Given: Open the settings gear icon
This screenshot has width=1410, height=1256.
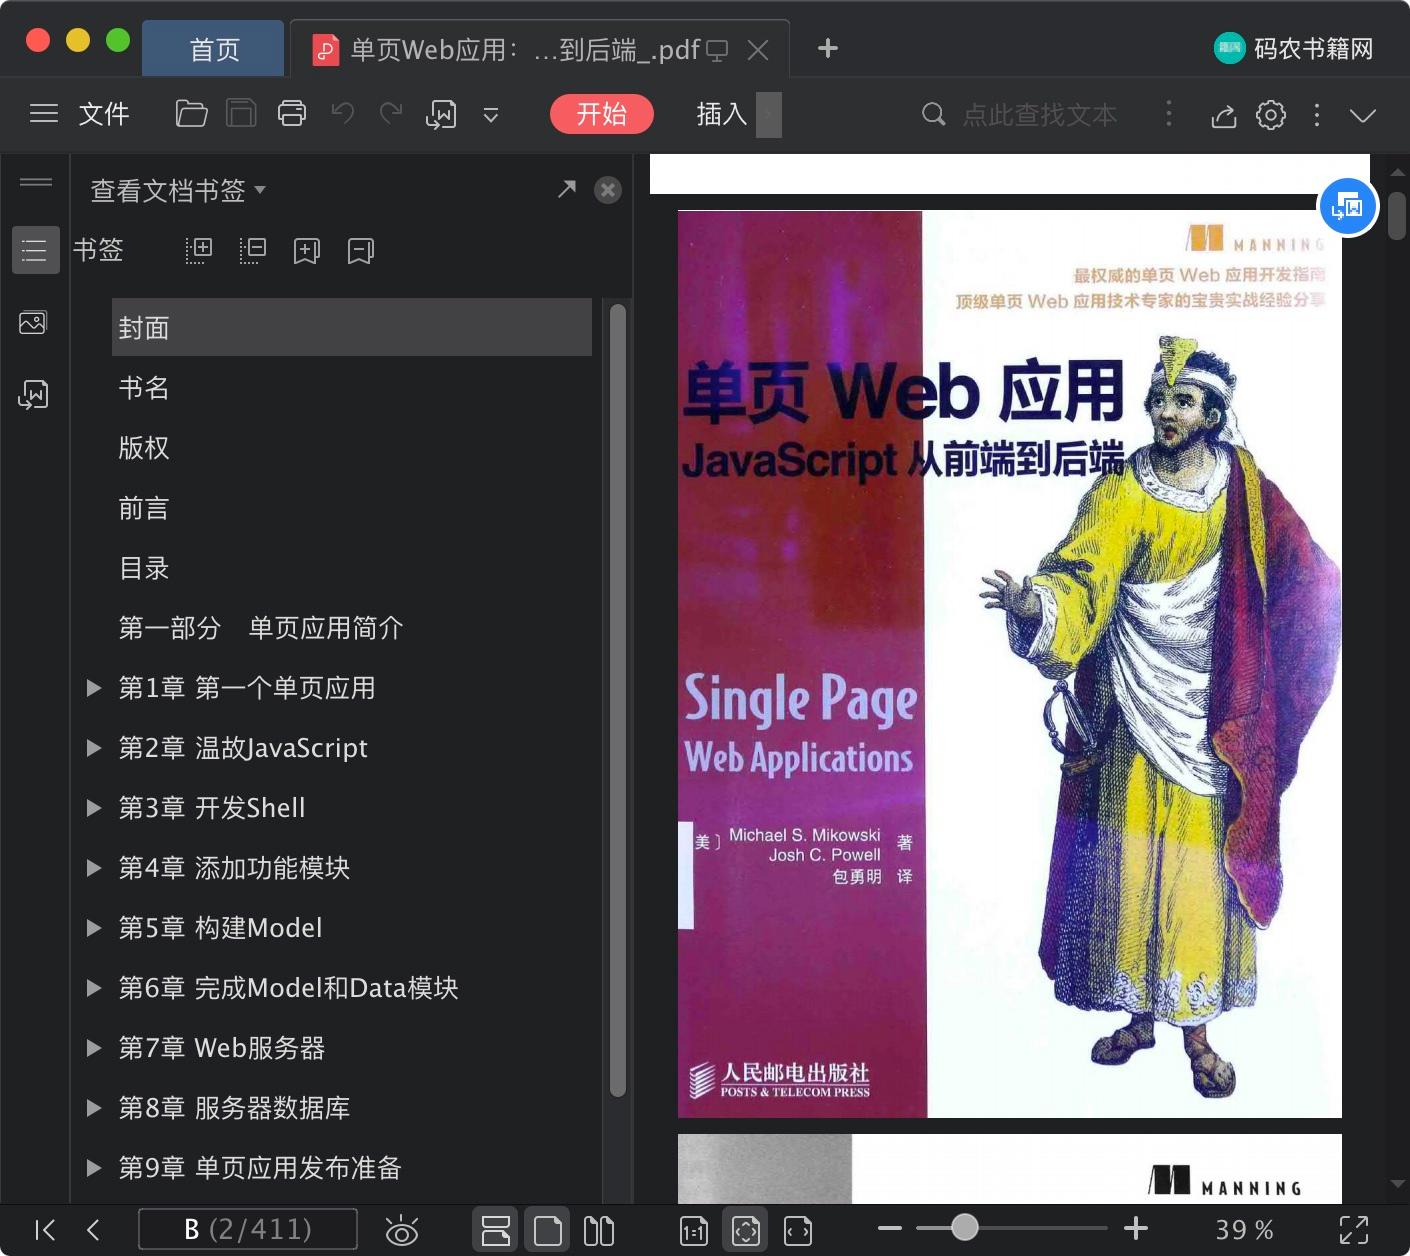Looking at the screenshot, I should click(1271, 115).
